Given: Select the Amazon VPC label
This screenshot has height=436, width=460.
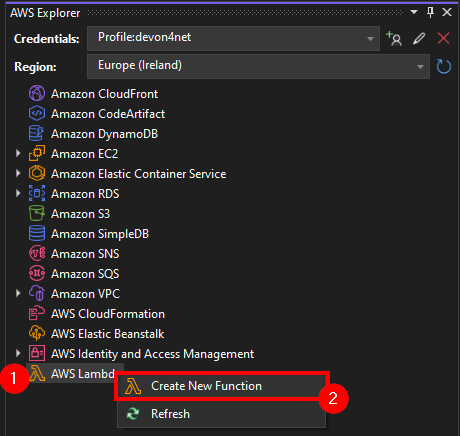Looking at the screenshot, I should 86,294.
